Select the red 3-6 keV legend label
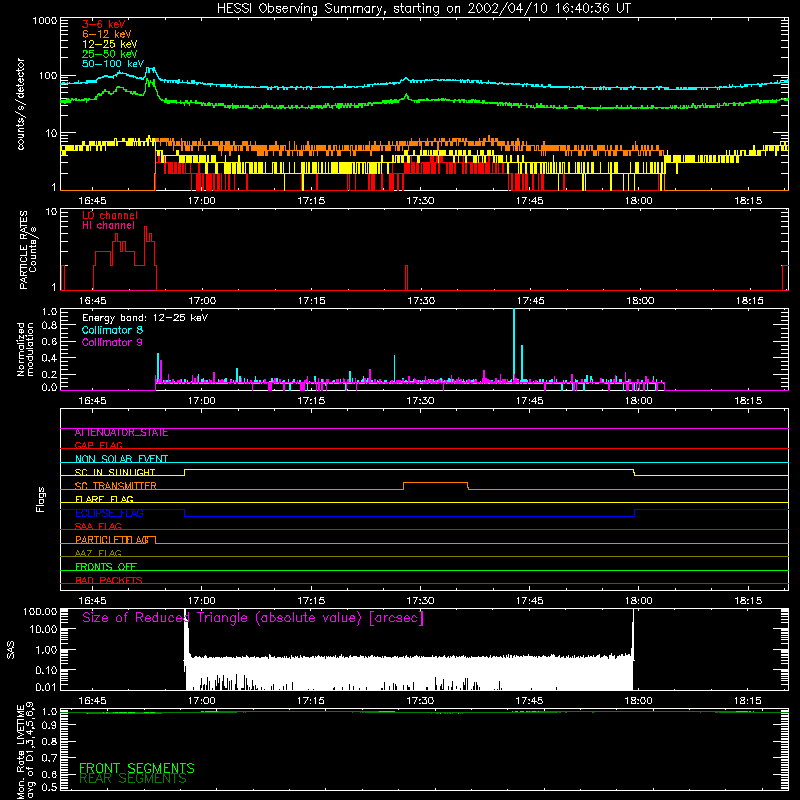This screenshot has height=800, width=800. (104, 24)
